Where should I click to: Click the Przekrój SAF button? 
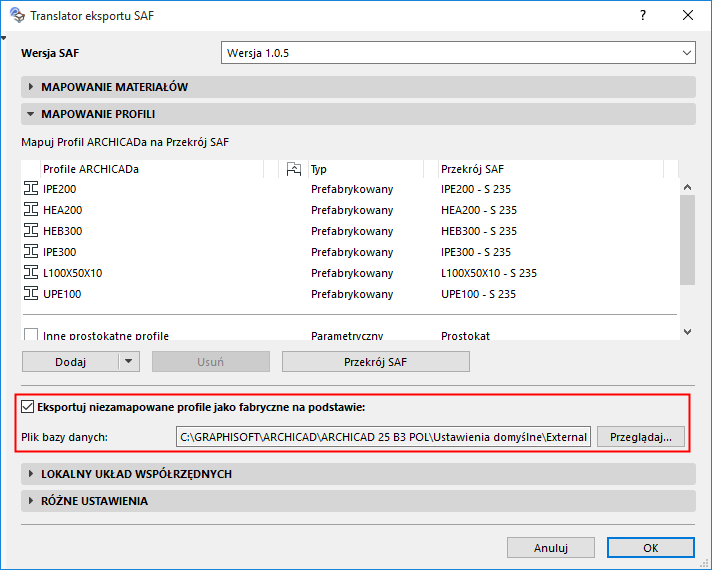[376, 362]
